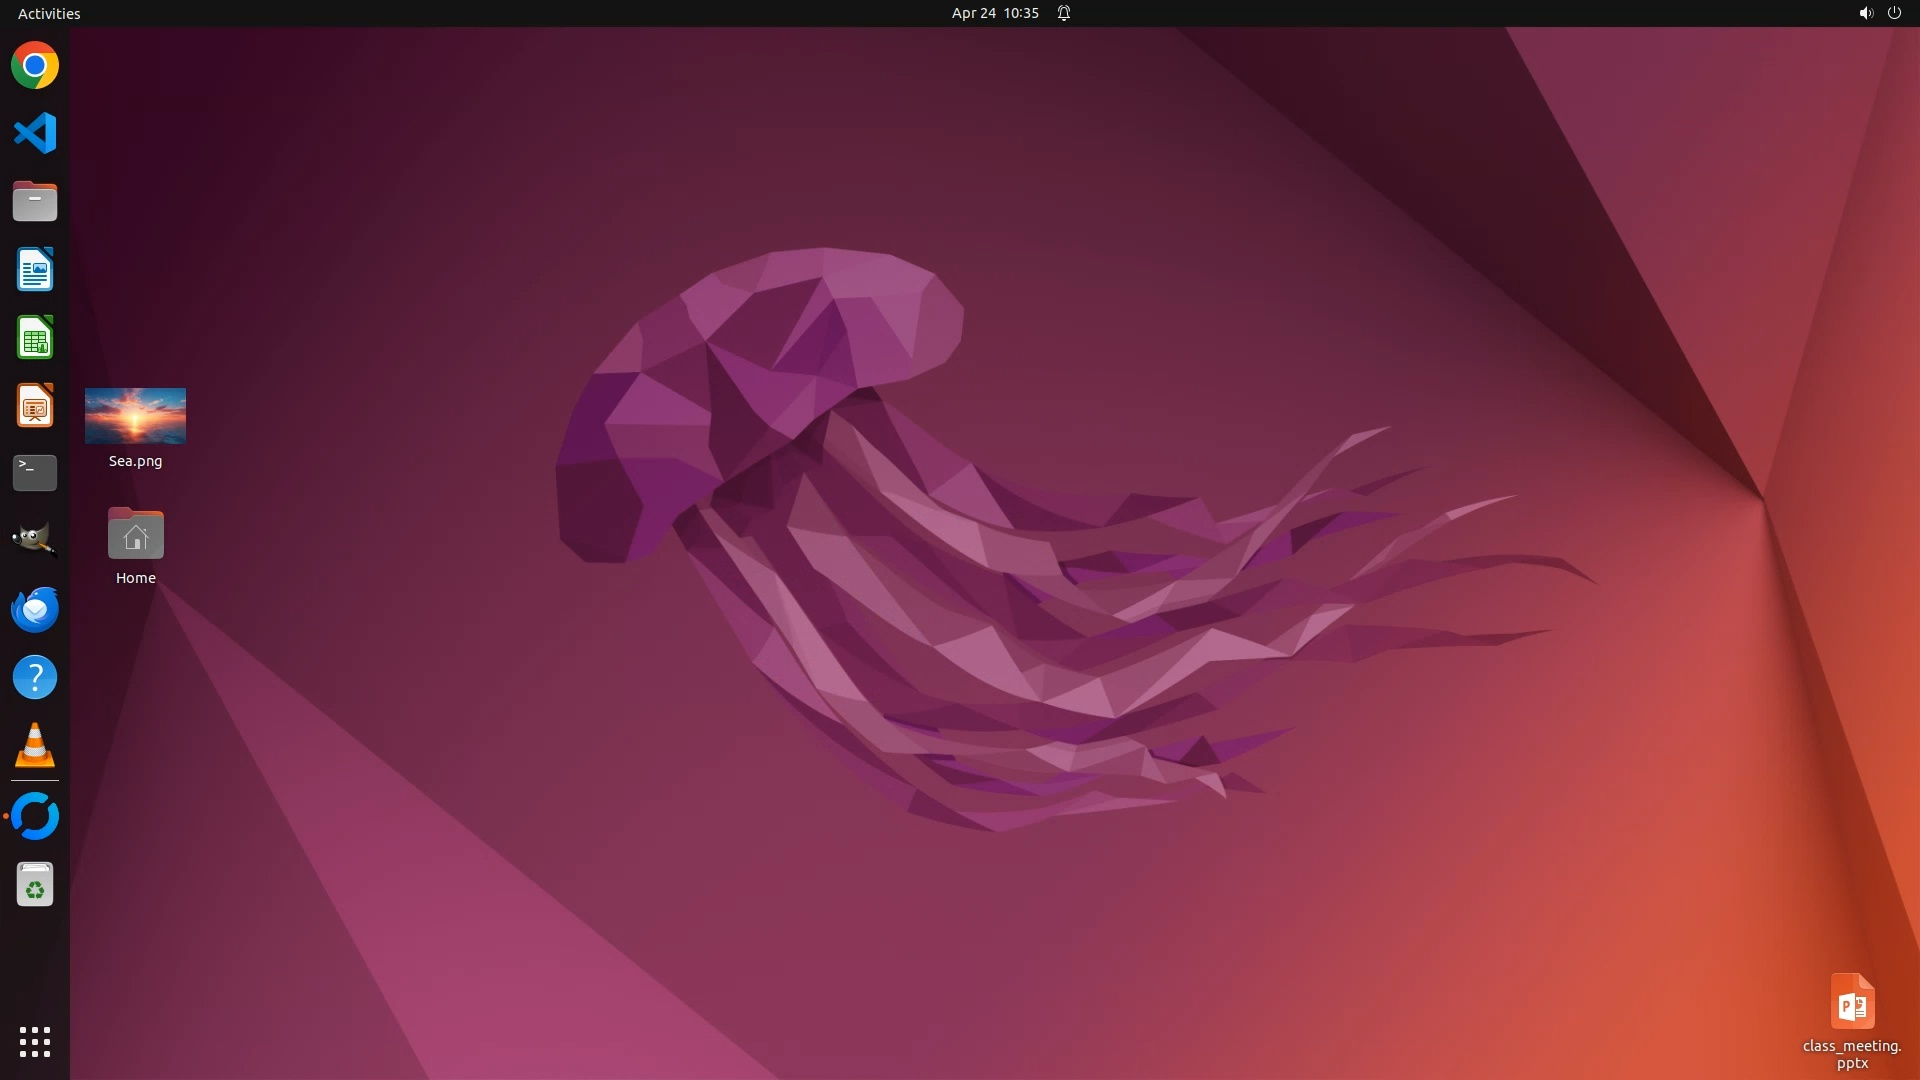Open Google Chrome from the dock
1920x1080 pixels.
[x=35, y=66]
